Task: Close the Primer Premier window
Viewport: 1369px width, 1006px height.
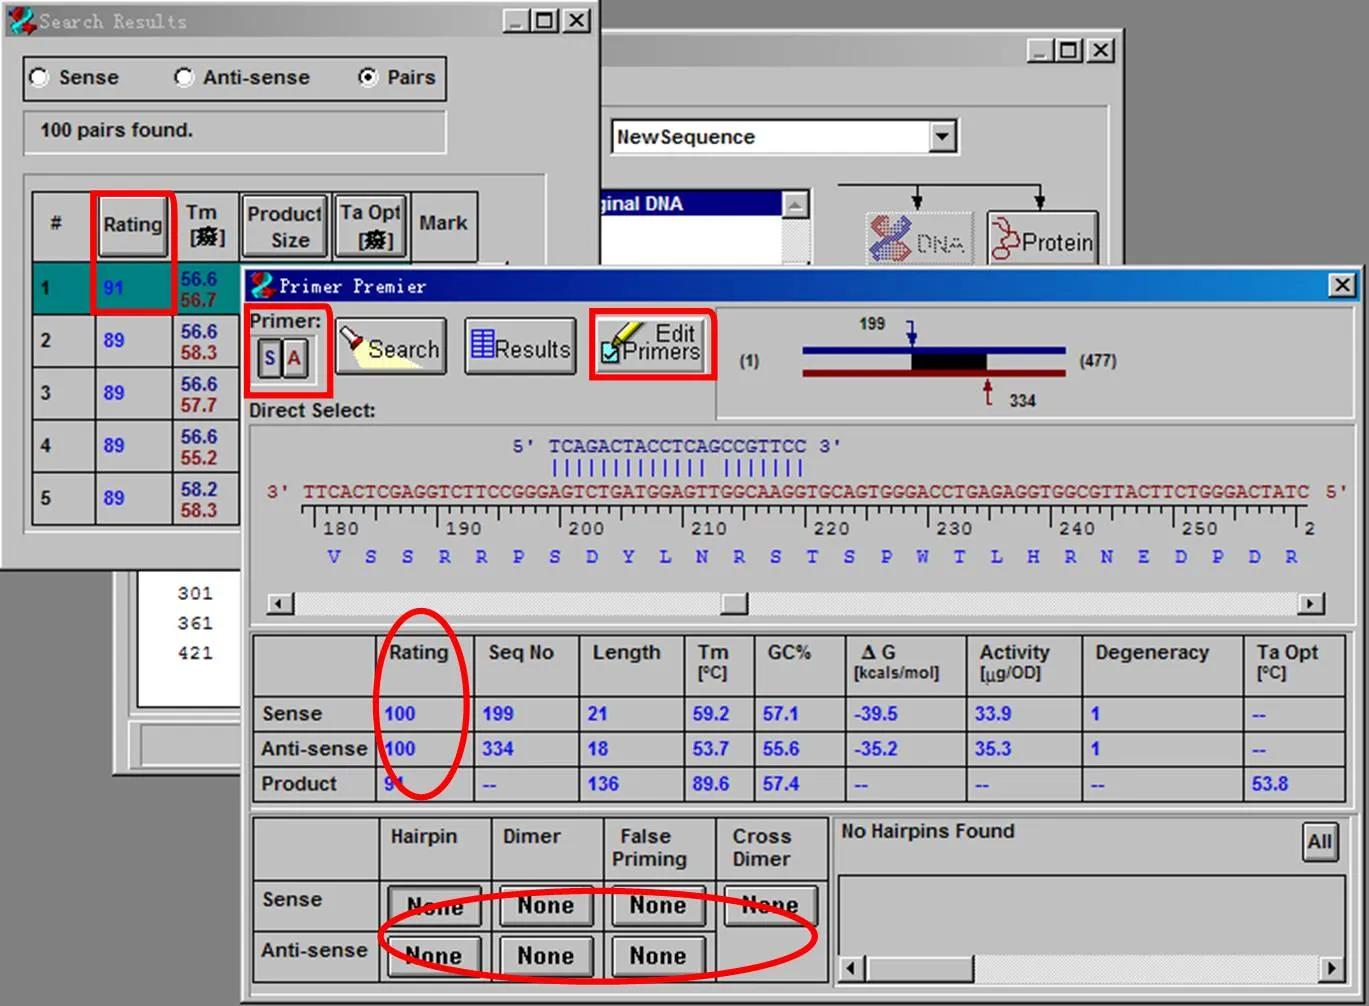Action: point(1342,286)
